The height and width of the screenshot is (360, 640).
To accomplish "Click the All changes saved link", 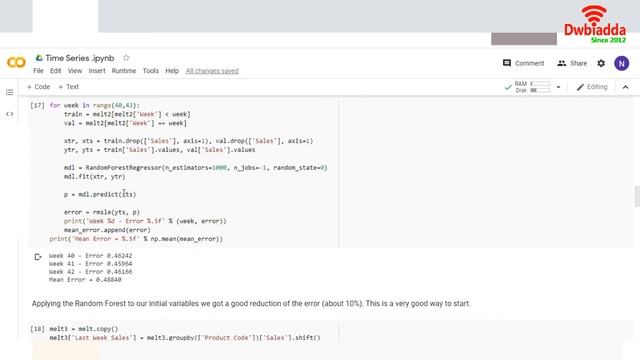I will tap(212, 71).
